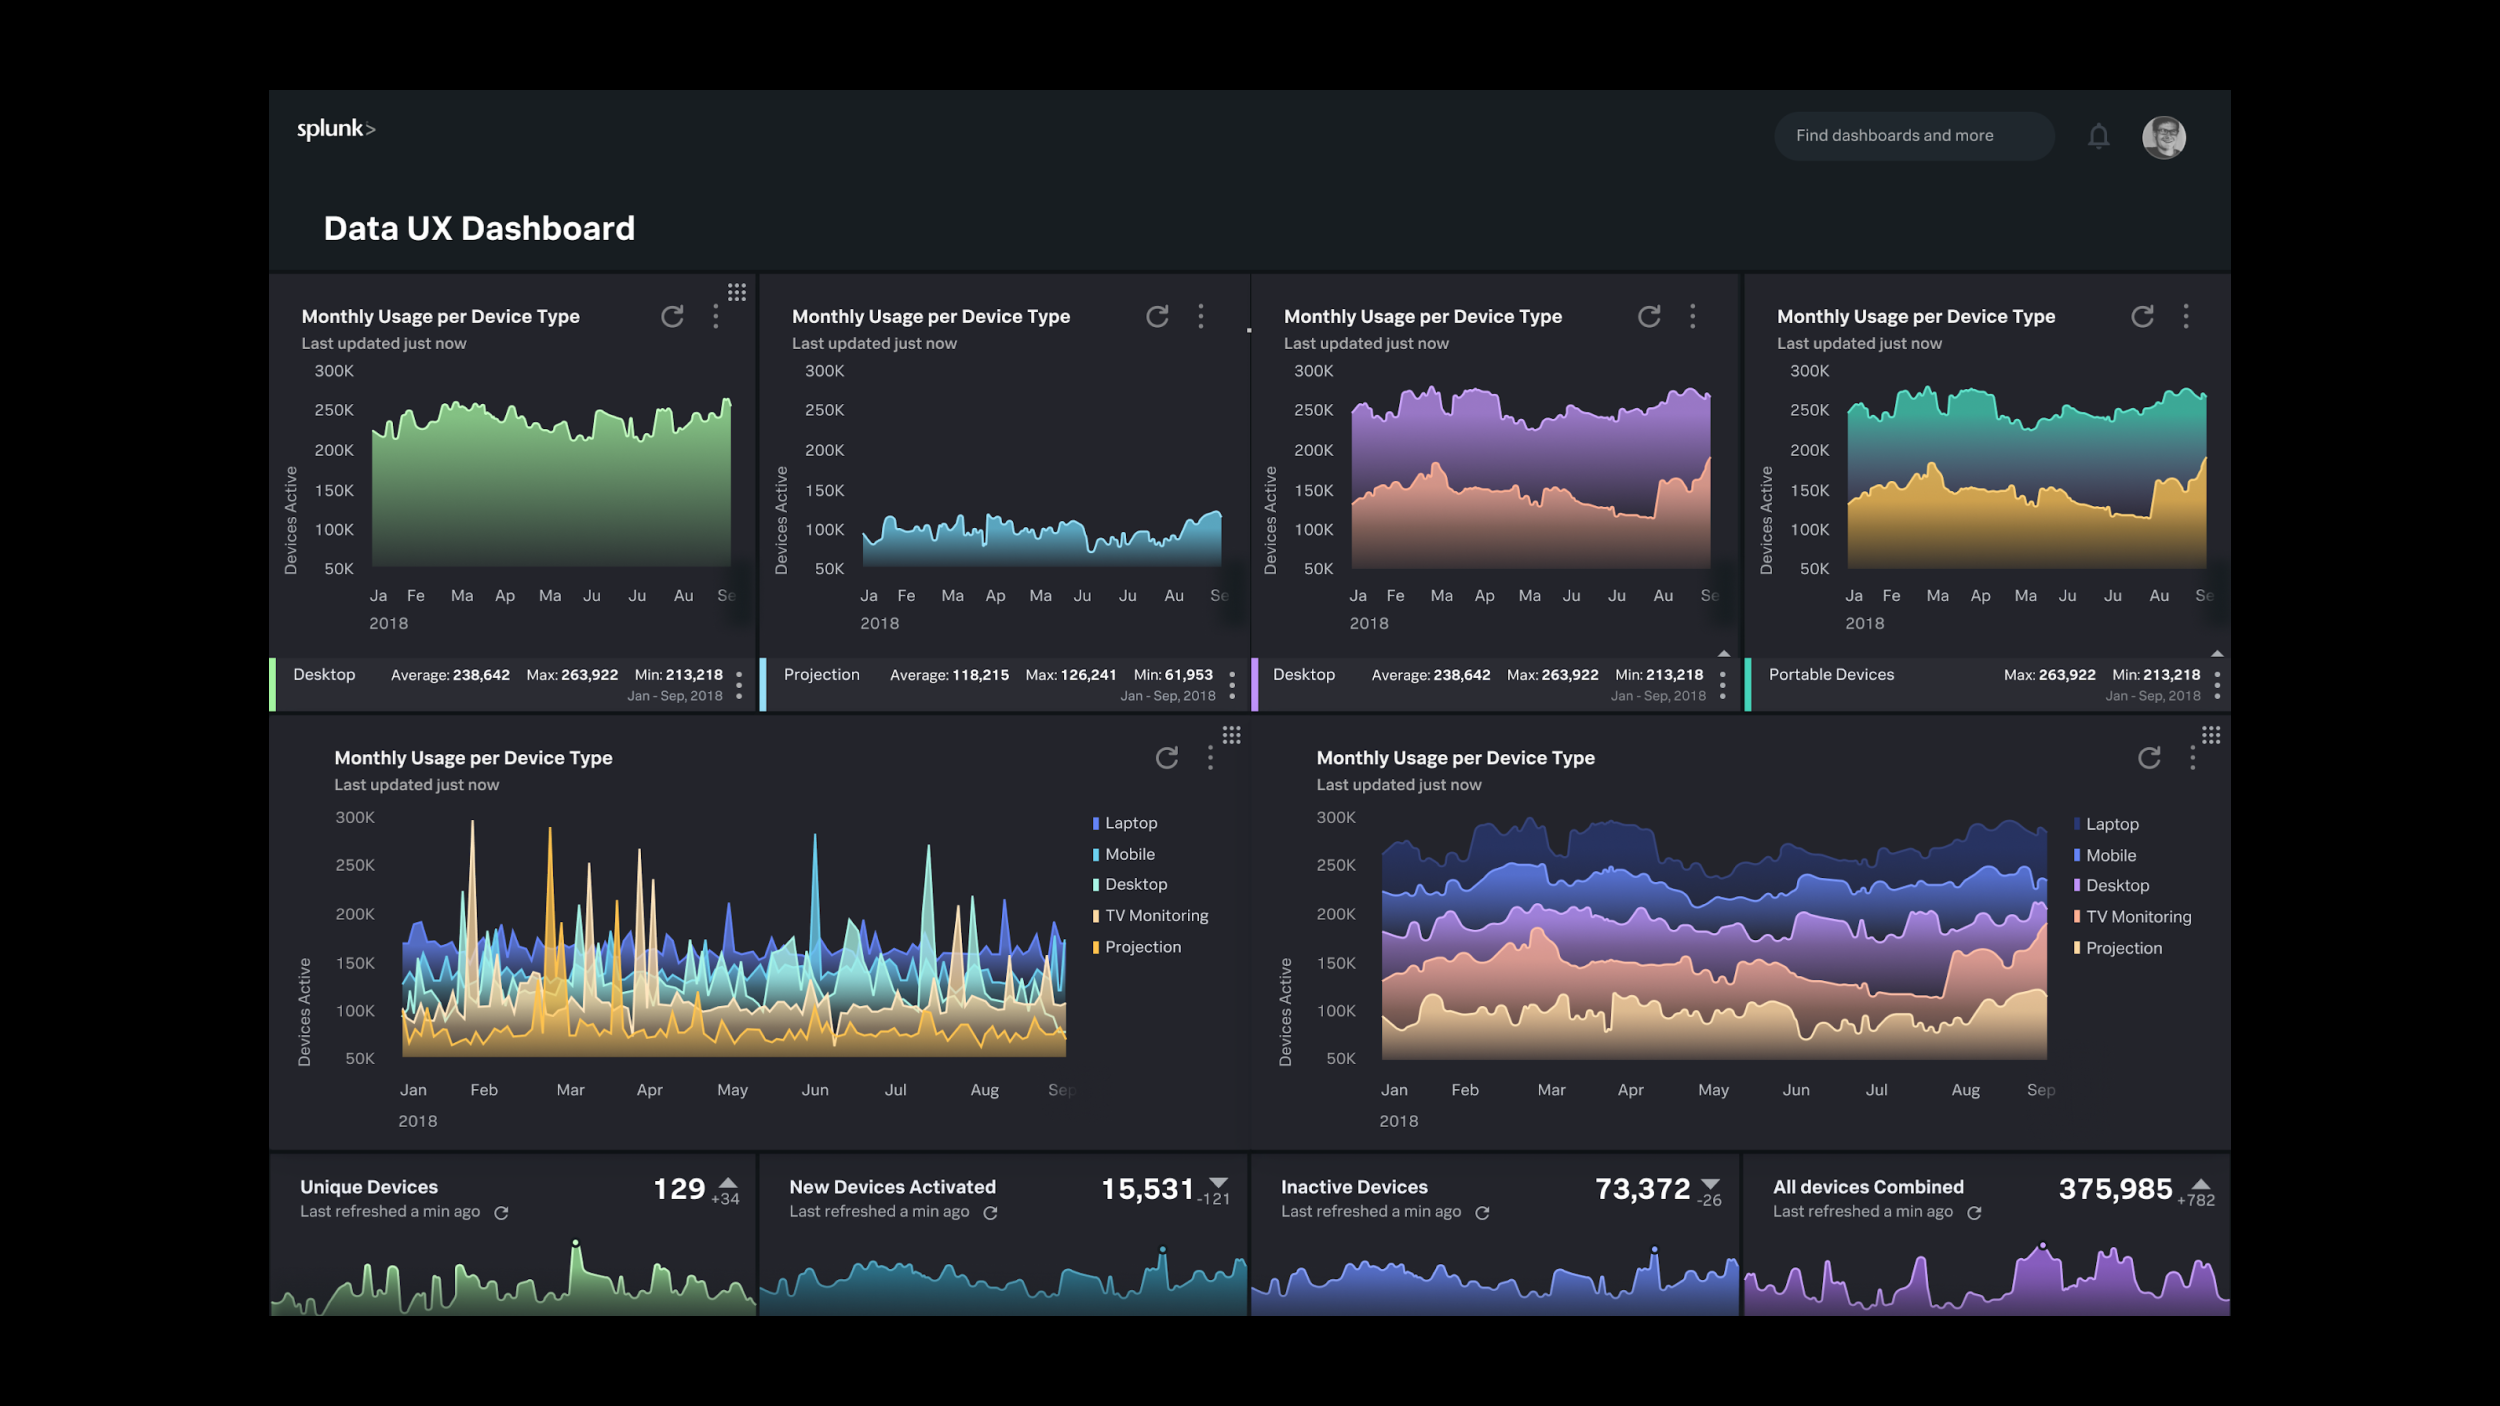Image resolution: width=2500 pixels, height=1406 pixels.
Task: Refresh the multi-series spike chart panel
Action: point(1166,758)
